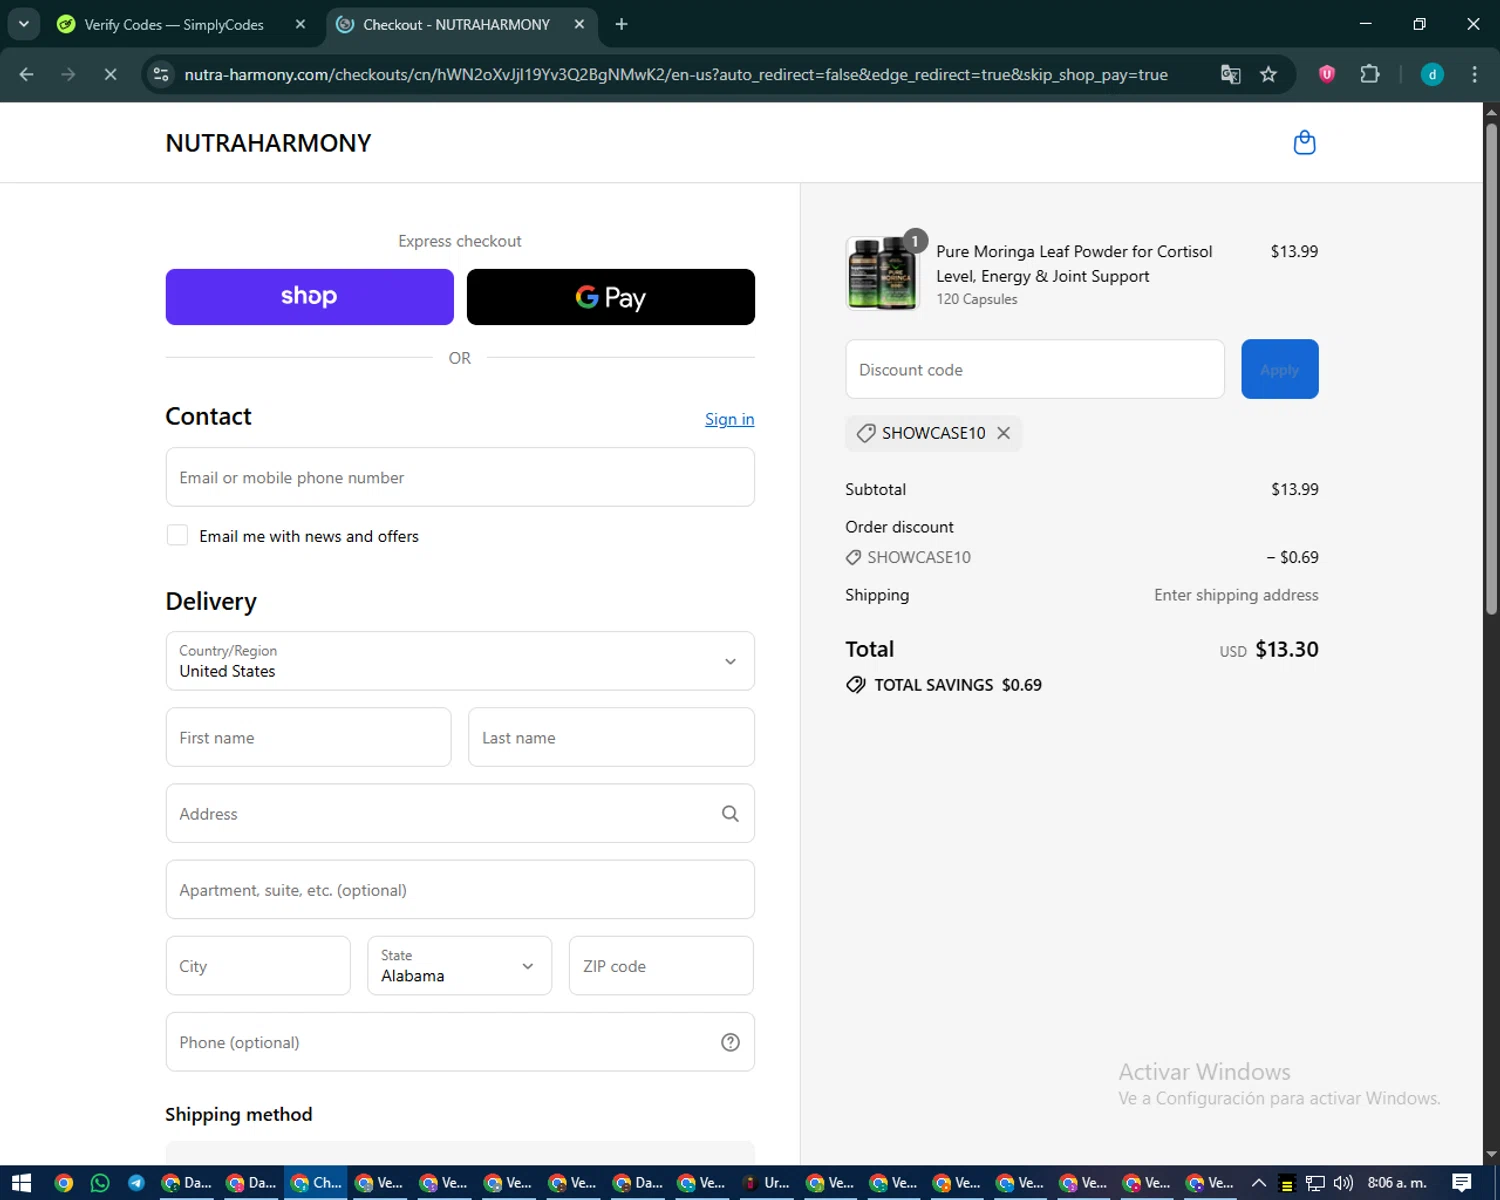Click the Total amount $13.30
This screenshot has width=1500, height=1200.
tap(1286, 649)
